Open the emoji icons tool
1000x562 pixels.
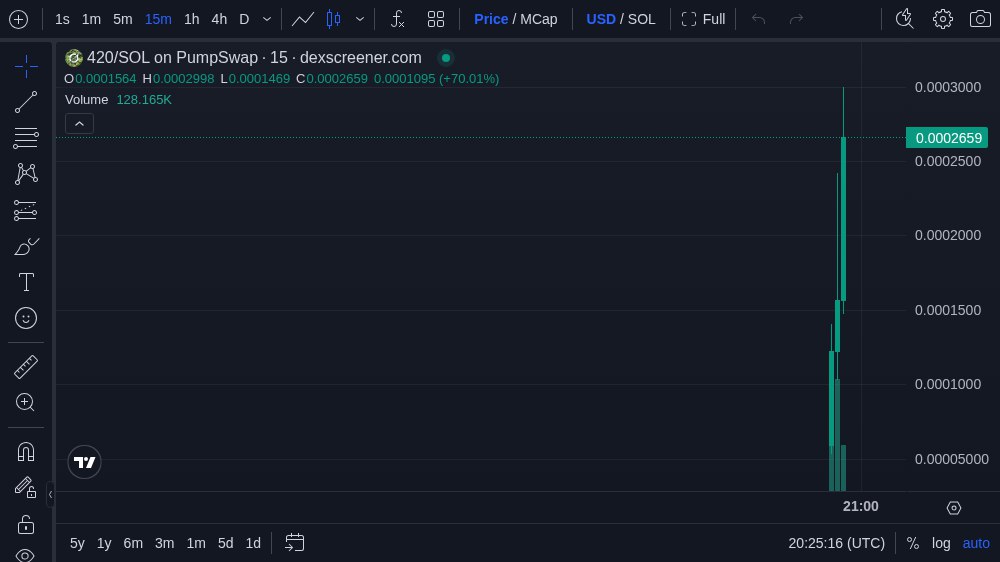tap(26, 318)
